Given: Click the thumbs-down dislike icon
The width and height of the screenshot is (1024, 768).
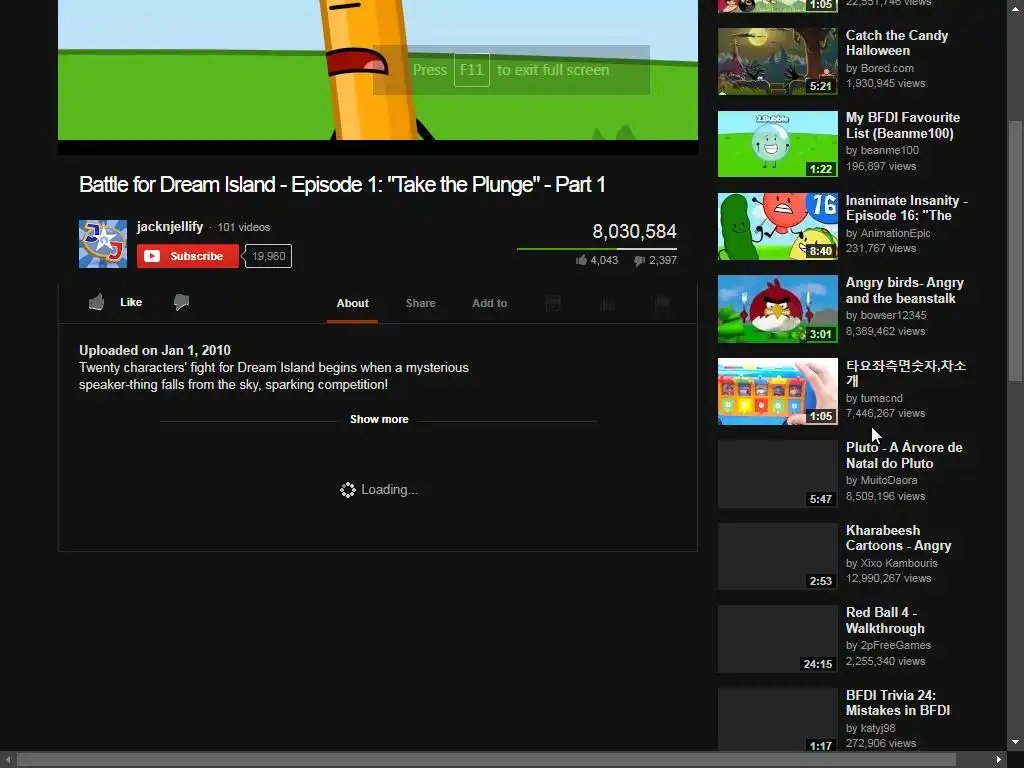Looking at the screenshot, I should pos(182,302).
